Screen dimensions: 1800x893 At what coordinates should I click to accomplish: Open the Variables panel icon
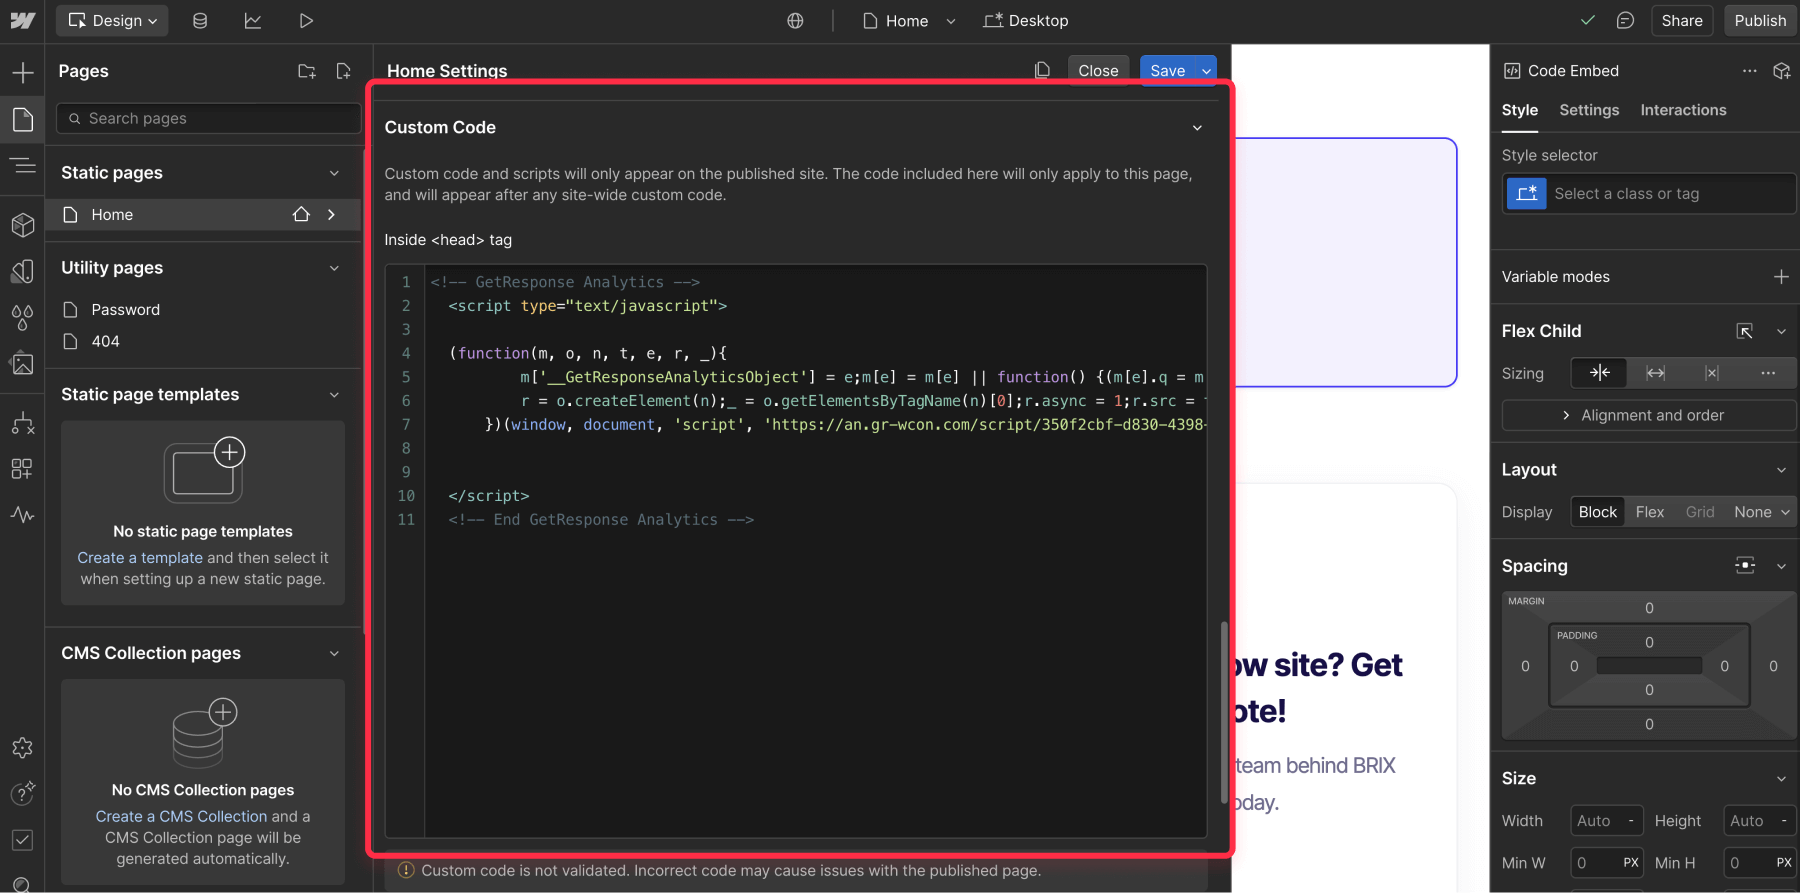click(x=22, y=271)
